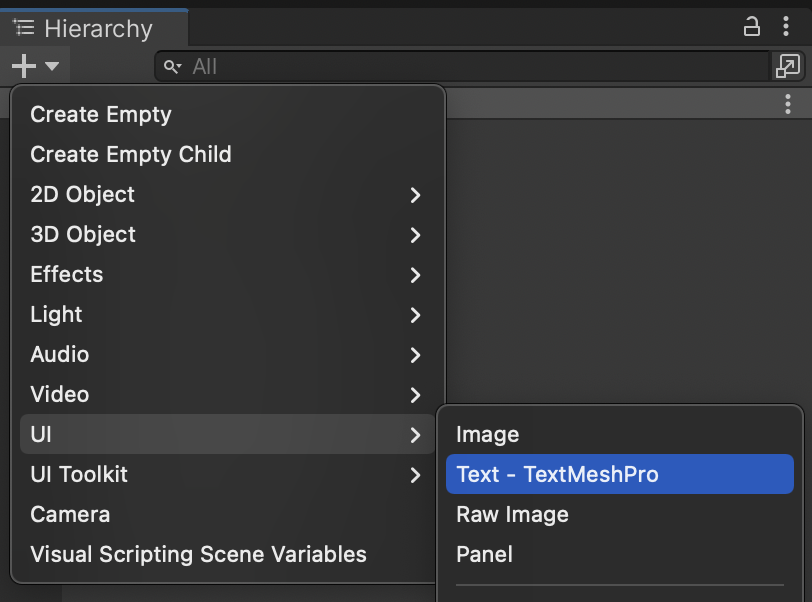Choose Create Empty from the menu
The image size is (812, 602).
101,115
